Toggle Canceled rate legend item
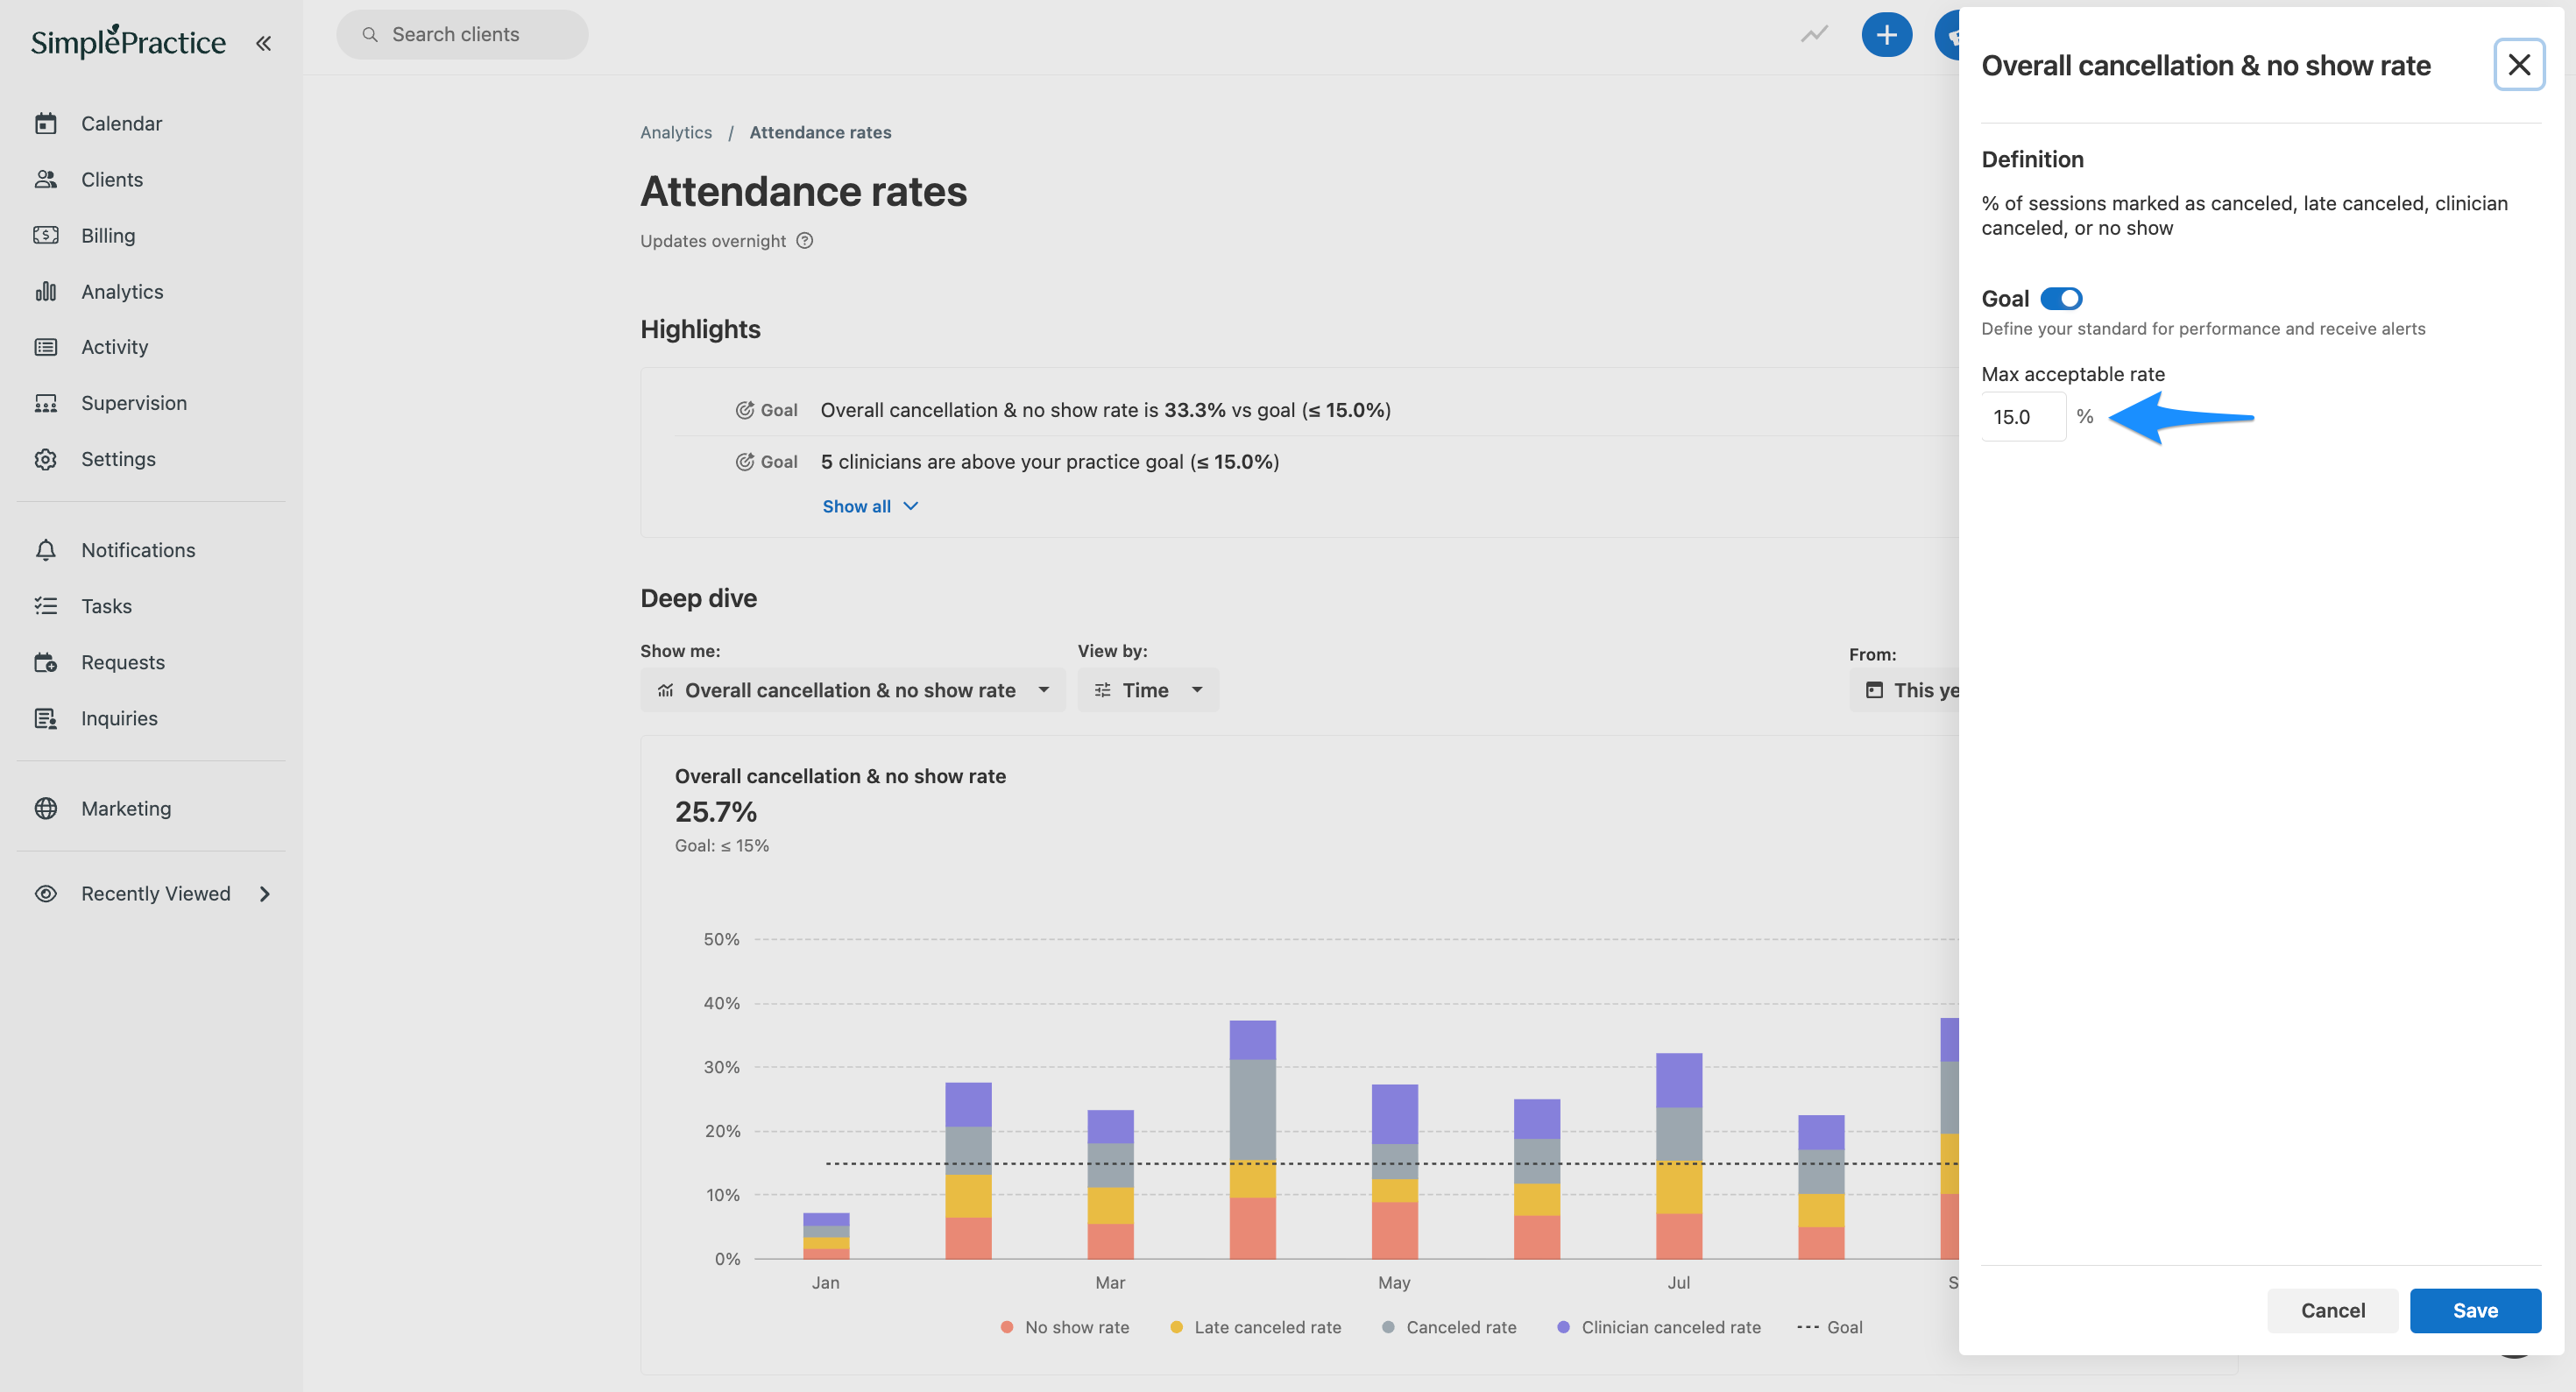This screenshot has height=1392, width=2576. click(1448, 1327)
